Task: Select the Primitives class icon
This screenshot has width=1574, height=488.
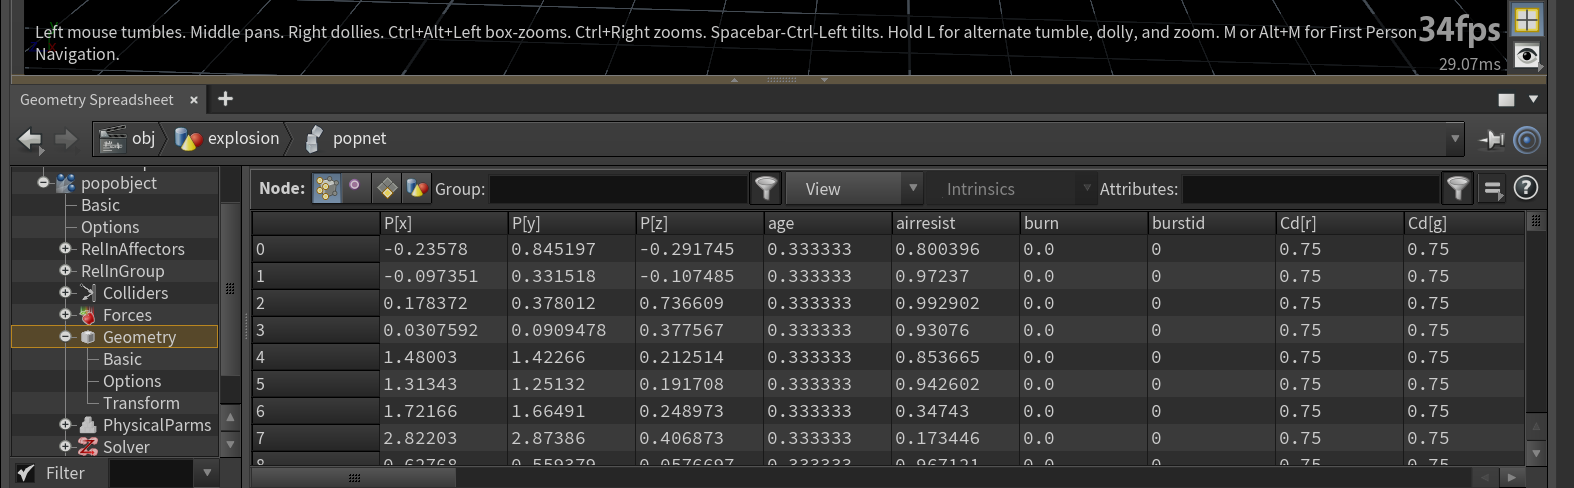Action: (387, 188)
